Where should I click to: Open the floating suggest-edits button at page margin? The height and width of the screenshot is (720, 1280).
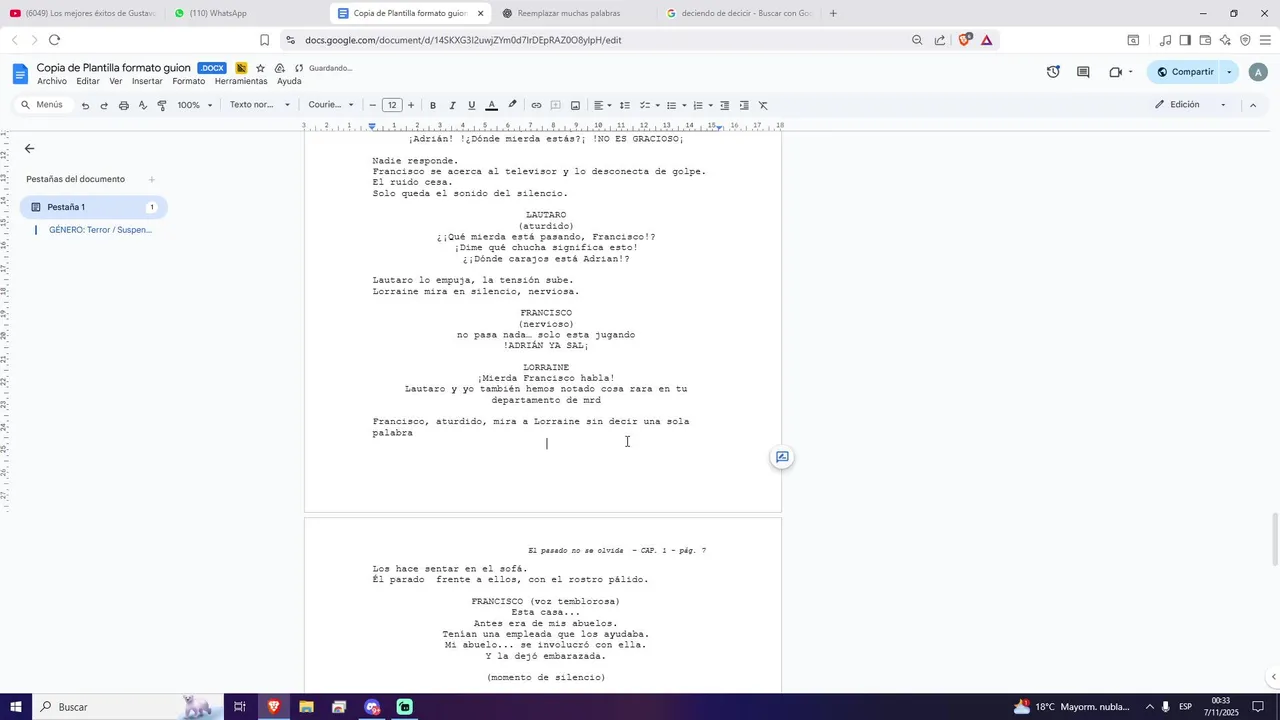pyautogui.click(x=782, y=457)
